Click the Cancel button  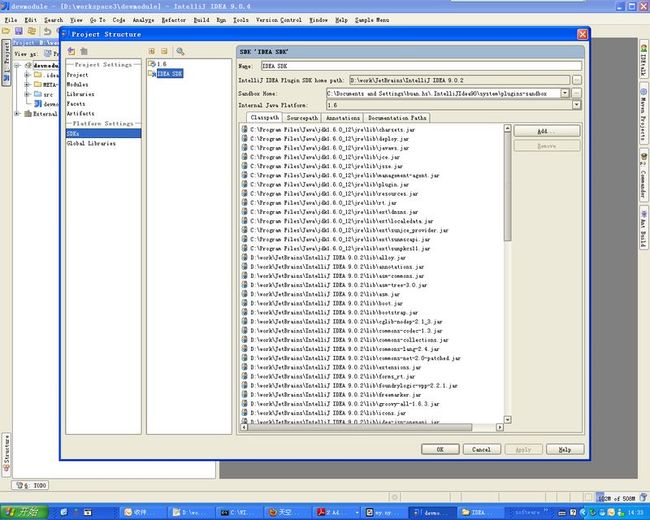click(x=481, y=450)
